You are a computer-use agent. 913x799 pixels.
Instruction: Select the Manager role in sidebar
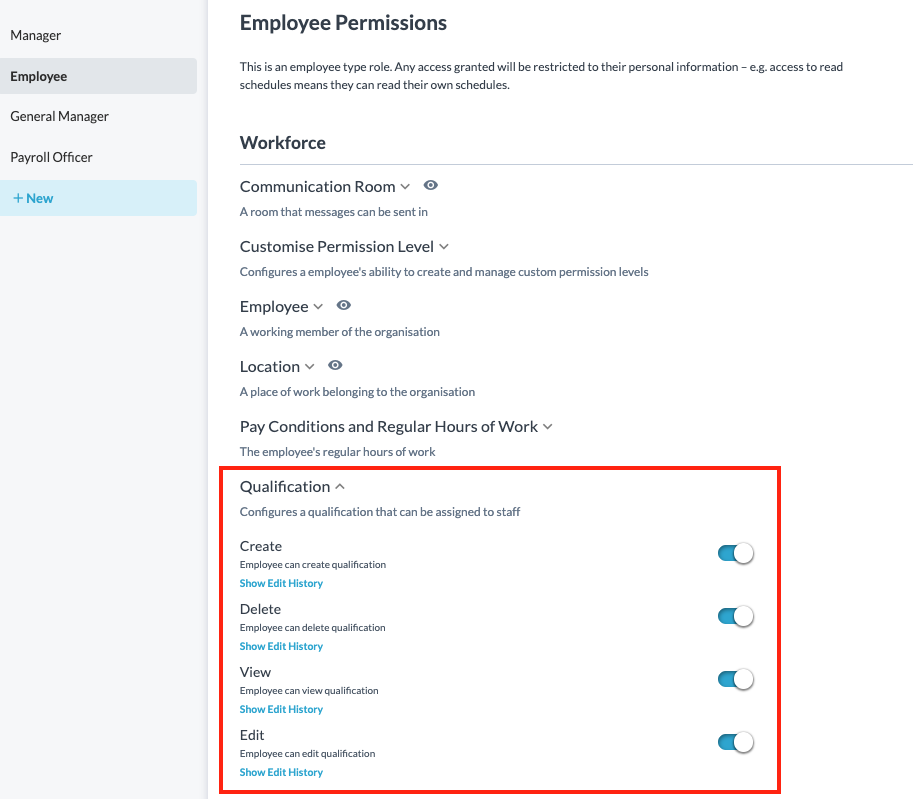(x=36, y=36)
